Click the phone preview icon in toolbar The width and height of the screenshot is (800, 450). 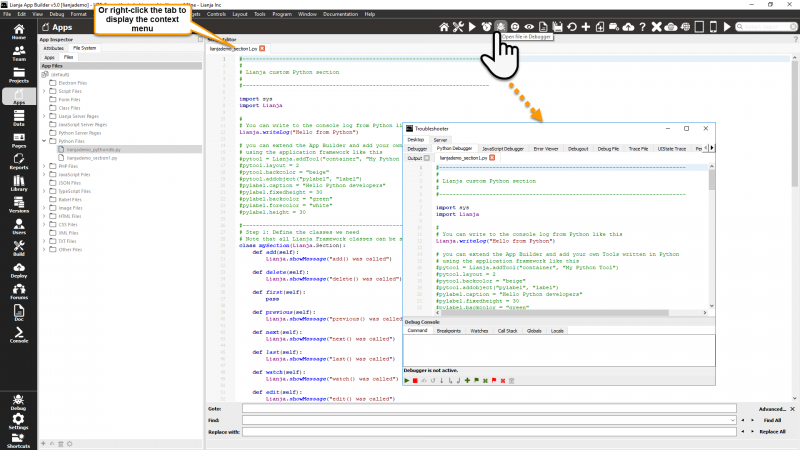click(713, 27)
